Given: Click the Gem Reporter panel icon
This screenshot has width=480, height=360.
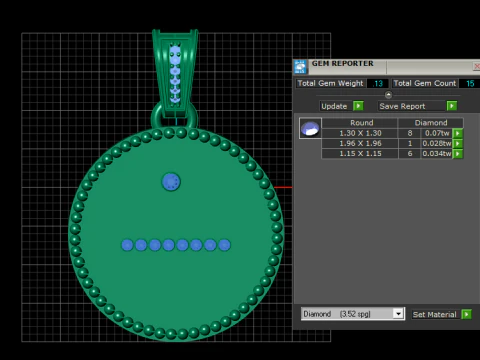Looking at the screenshot, I should (x=300, y=67).
